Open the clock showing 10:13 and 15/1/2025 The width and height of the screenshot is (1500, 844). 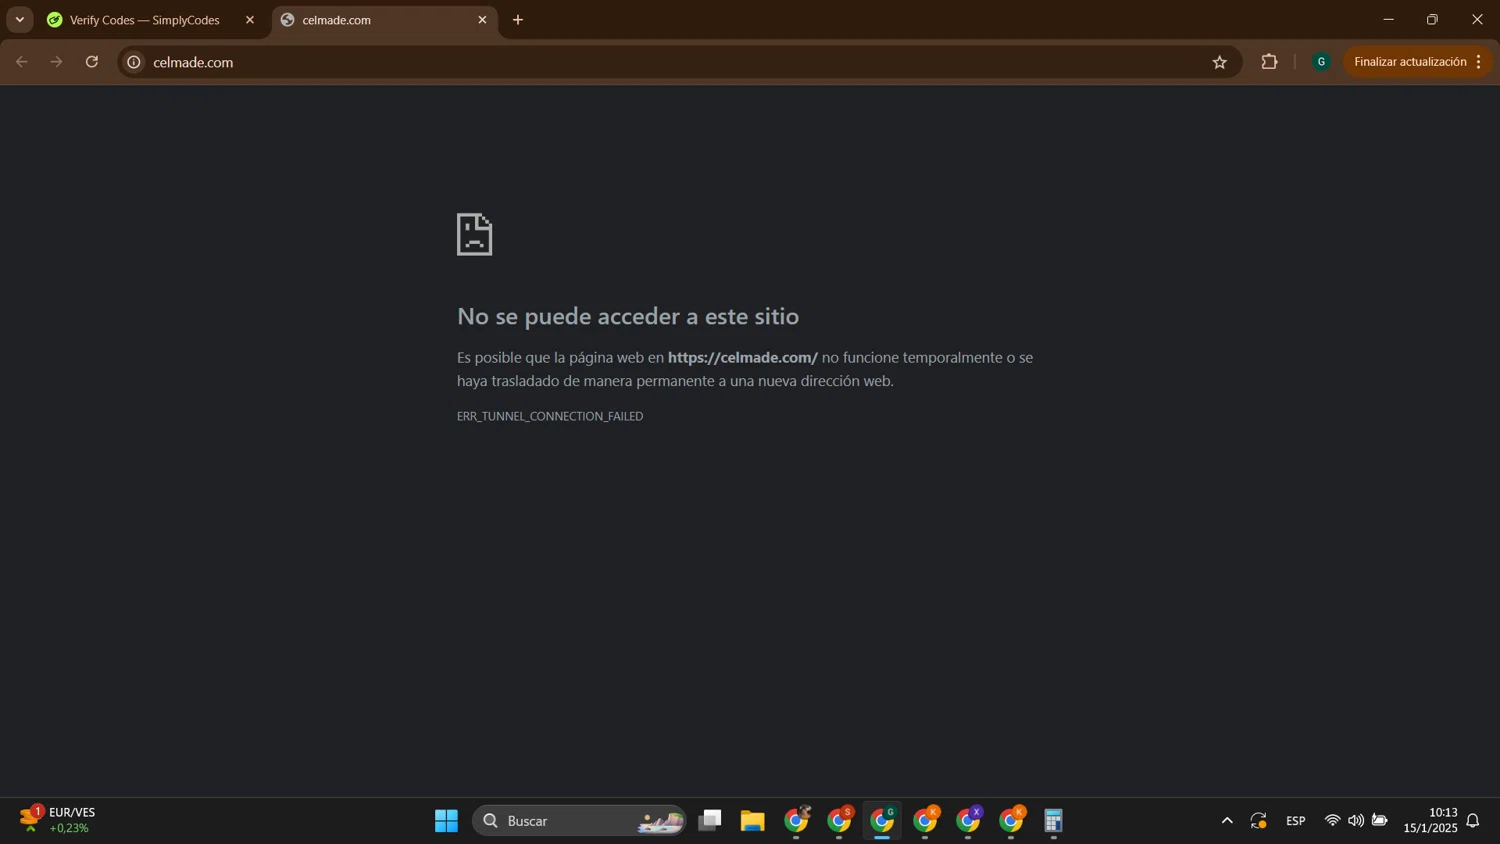pyautogui.click(x=1430, y=820)
